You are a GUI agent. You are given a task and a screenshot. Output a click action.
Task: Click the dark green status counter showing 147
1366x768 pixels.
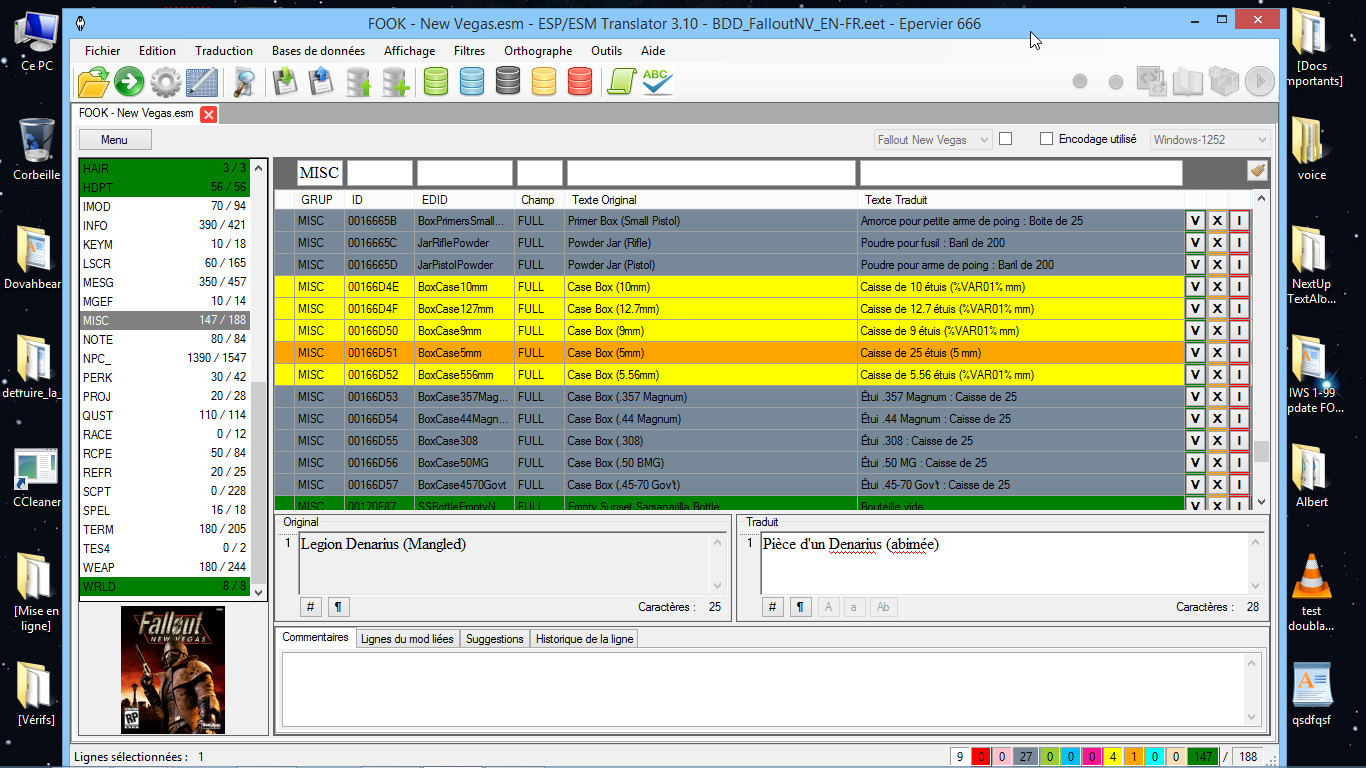tap(1202, 757)
